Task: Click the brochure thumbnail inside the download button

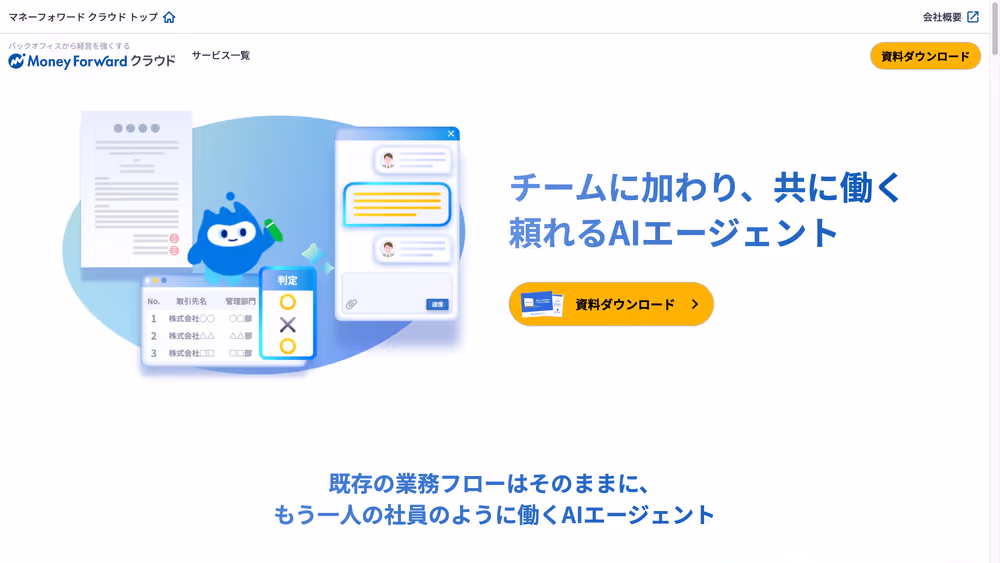Action: point(541,305)
